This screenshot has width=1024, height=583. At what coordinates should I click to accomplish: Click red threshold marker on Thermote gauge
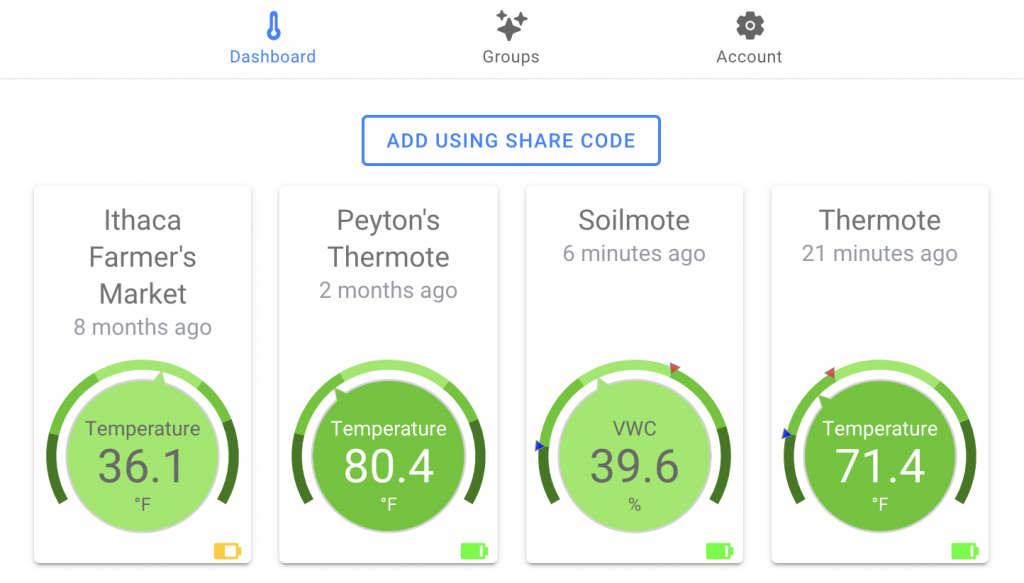(x=829, y=373)
